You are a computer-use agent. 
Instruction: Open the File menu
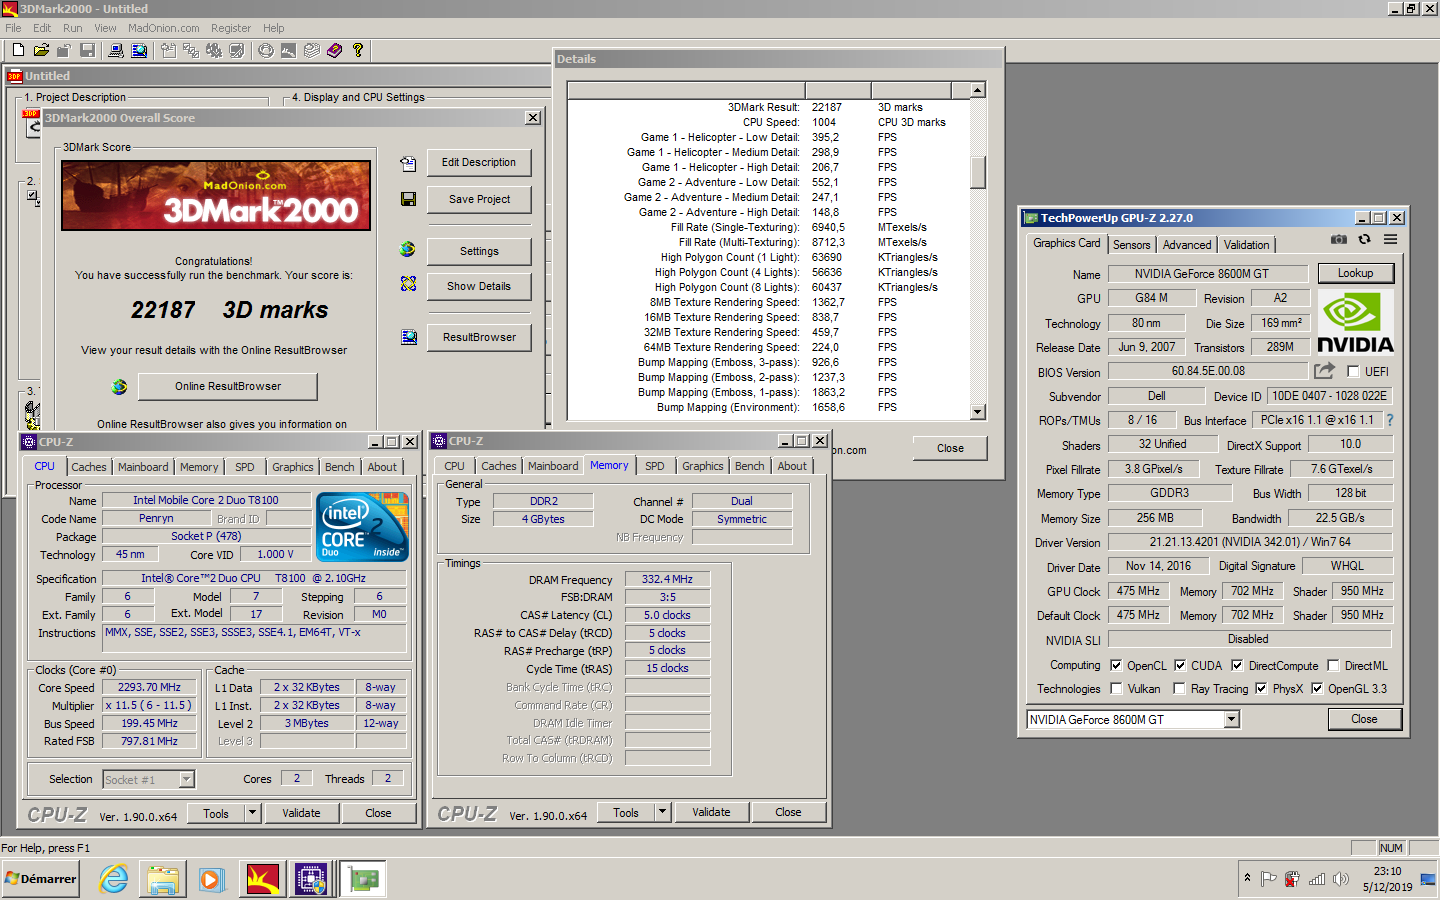click(x=13, y=28)
